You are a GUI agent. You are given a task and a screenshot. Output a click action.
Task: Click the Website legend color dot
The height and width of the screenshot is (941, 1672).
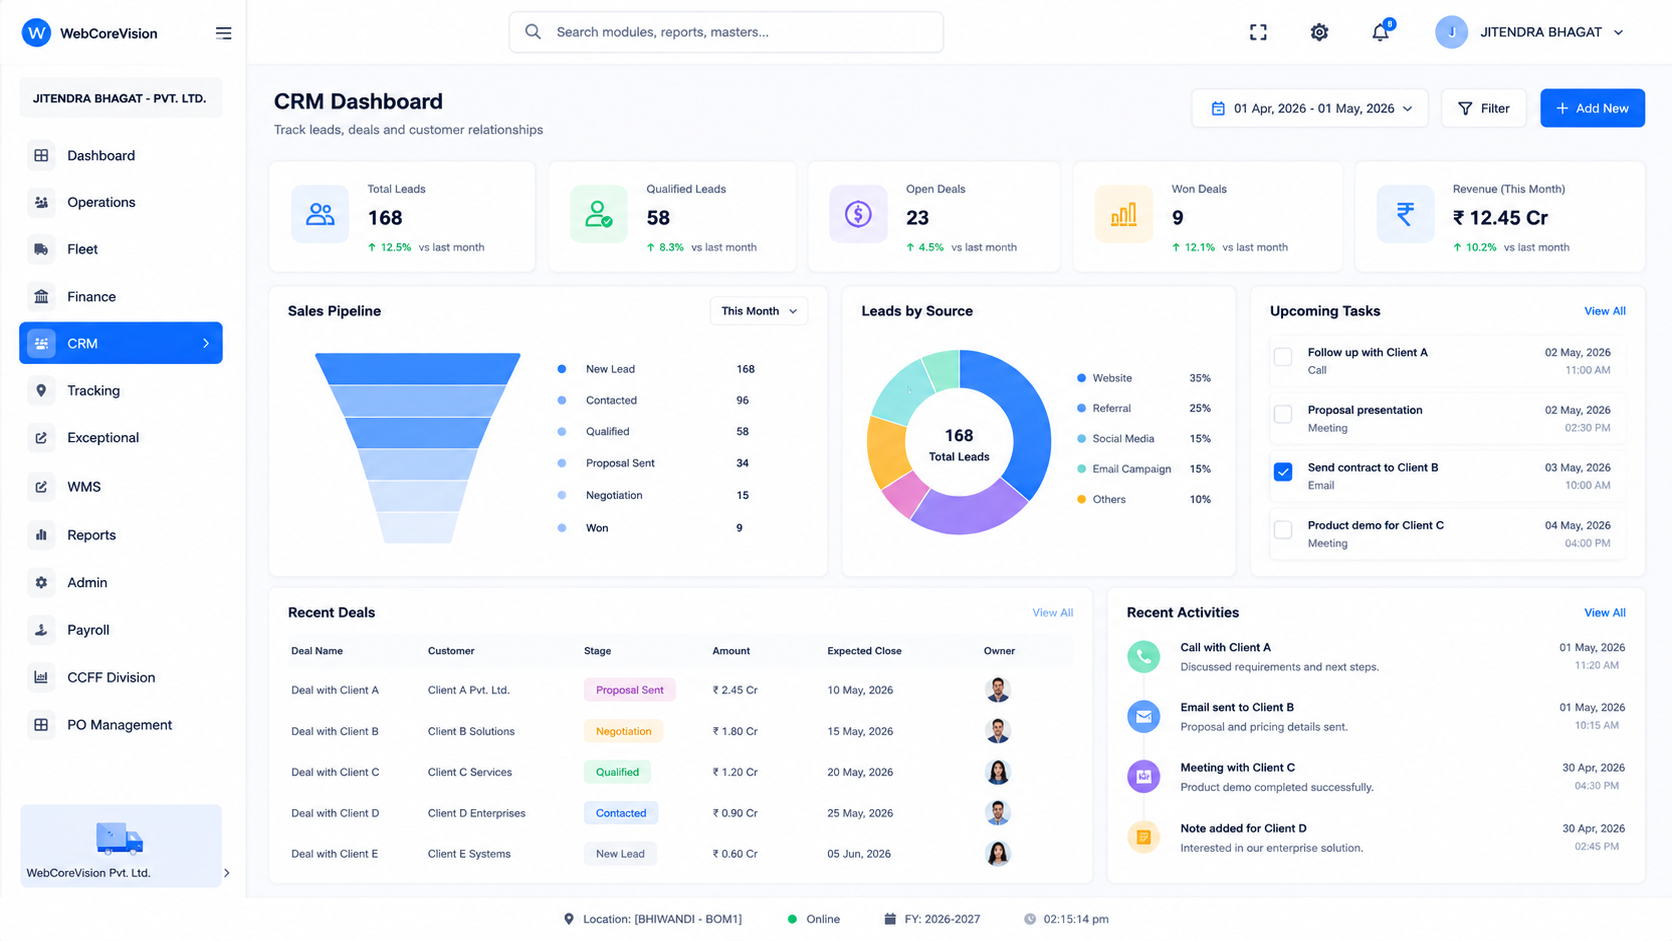coord(1081,378)
